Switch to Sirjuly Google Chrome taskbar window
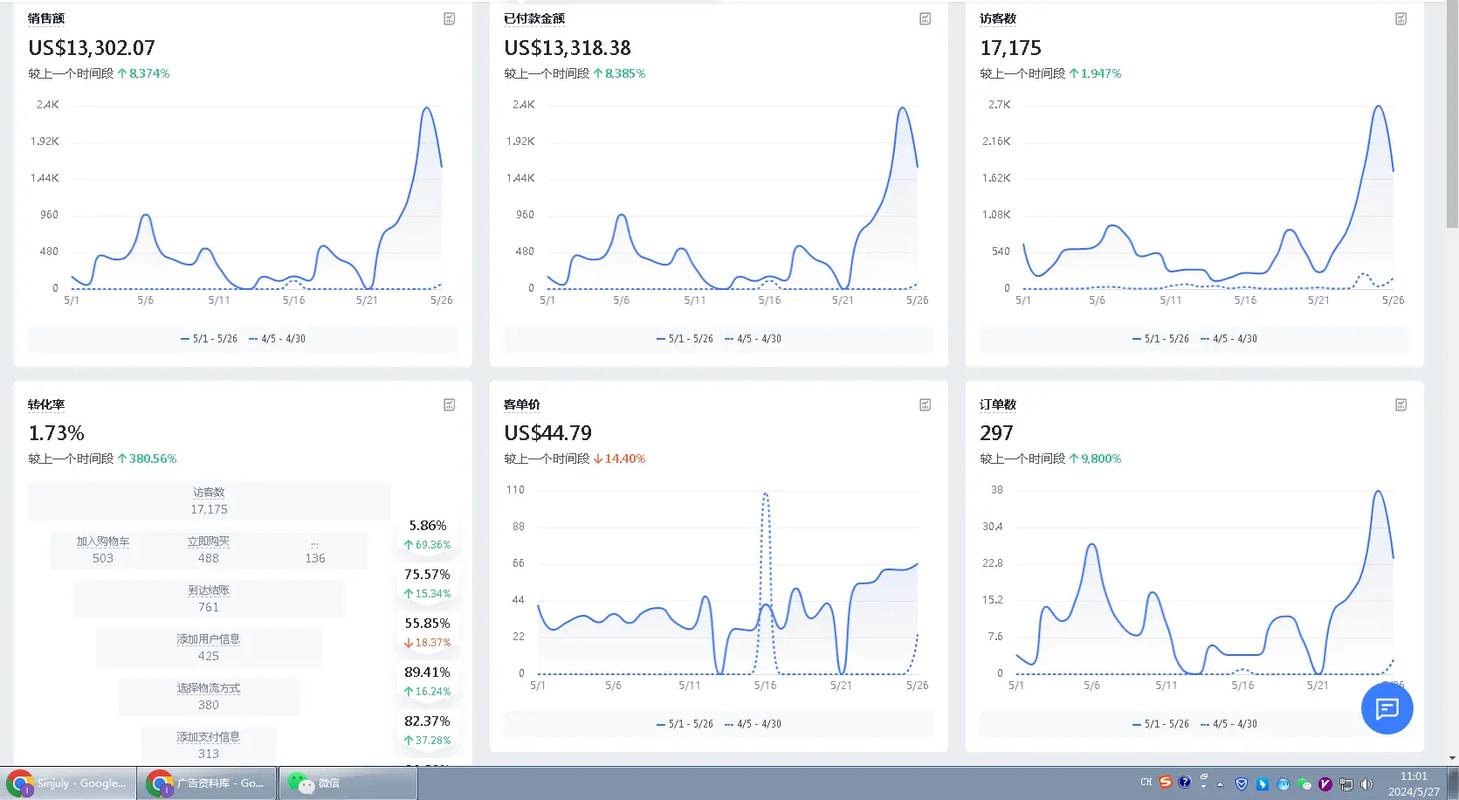This screenshot has height=800, width=1459. [68, 783]
